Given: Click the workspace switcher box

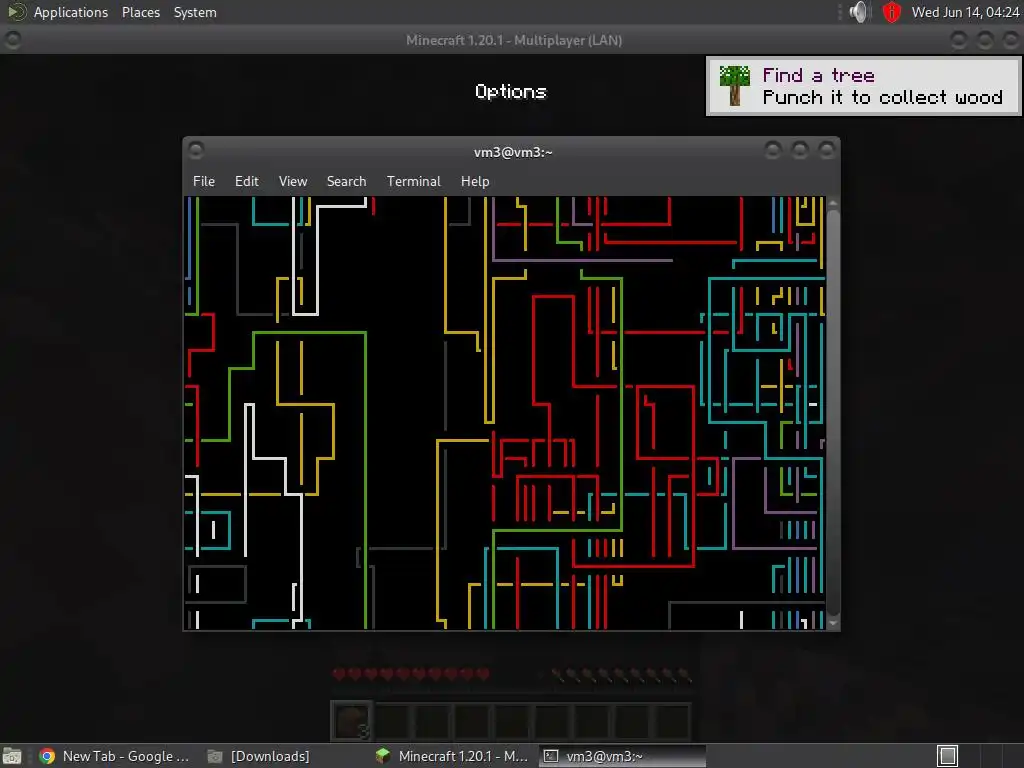Looking at the screenshot, I should (x=948, y=756).
